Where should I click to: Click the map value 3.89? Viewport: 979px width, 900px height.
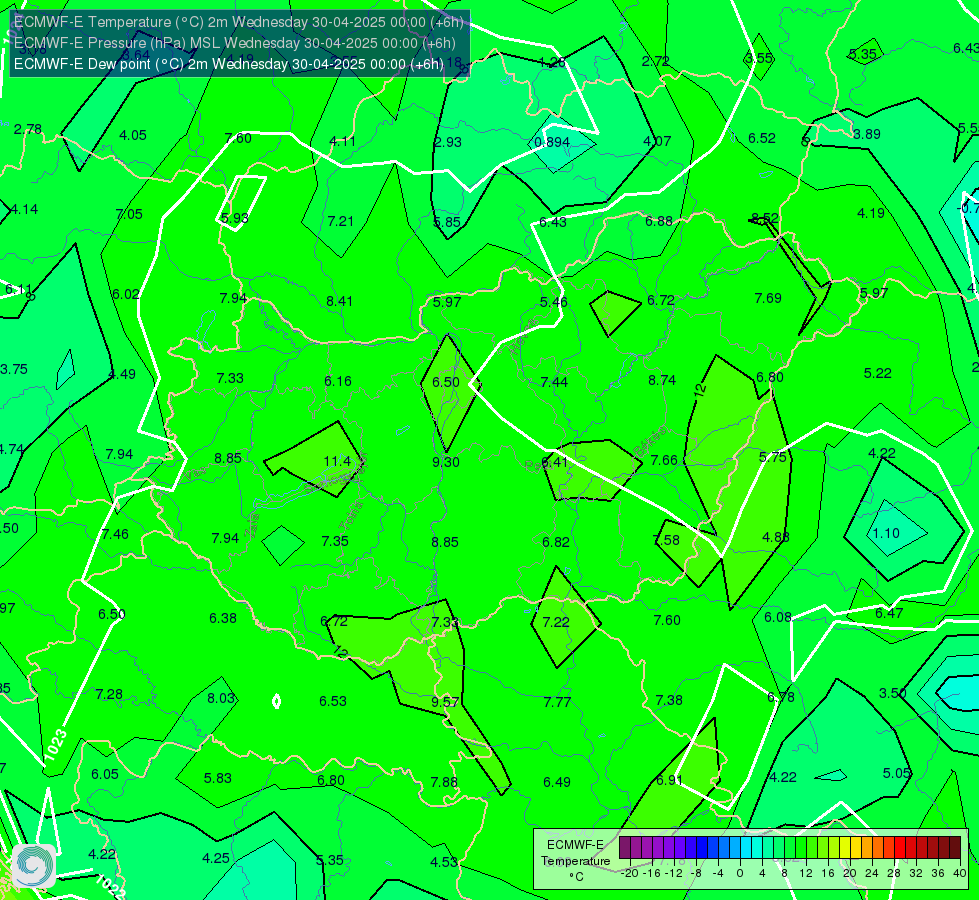tap(867, 134)
